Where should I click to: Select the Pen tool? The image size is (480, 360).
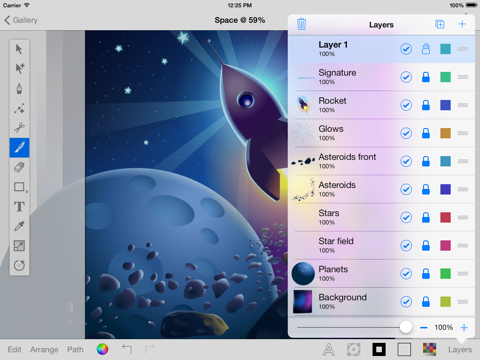[x=19, y=89]
